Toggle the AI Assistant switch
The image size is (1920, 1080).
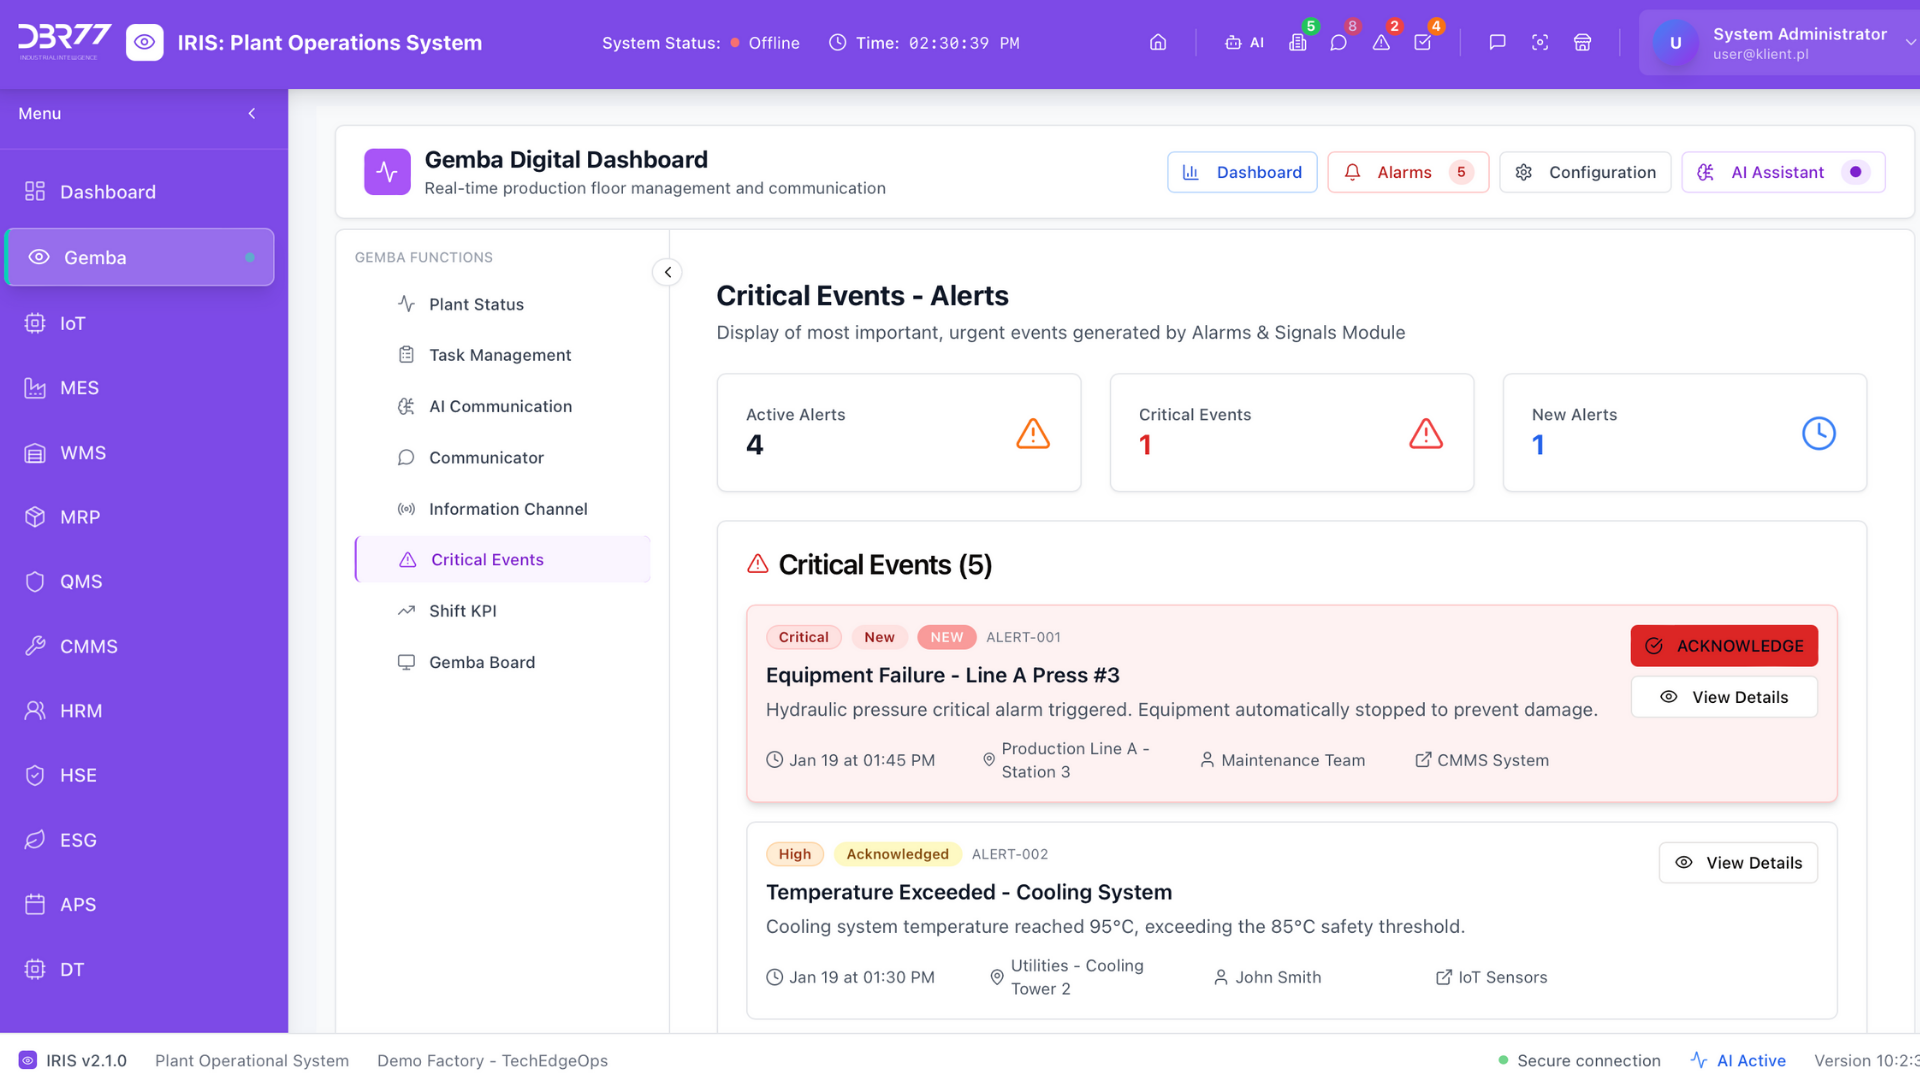coord(1856,172)
